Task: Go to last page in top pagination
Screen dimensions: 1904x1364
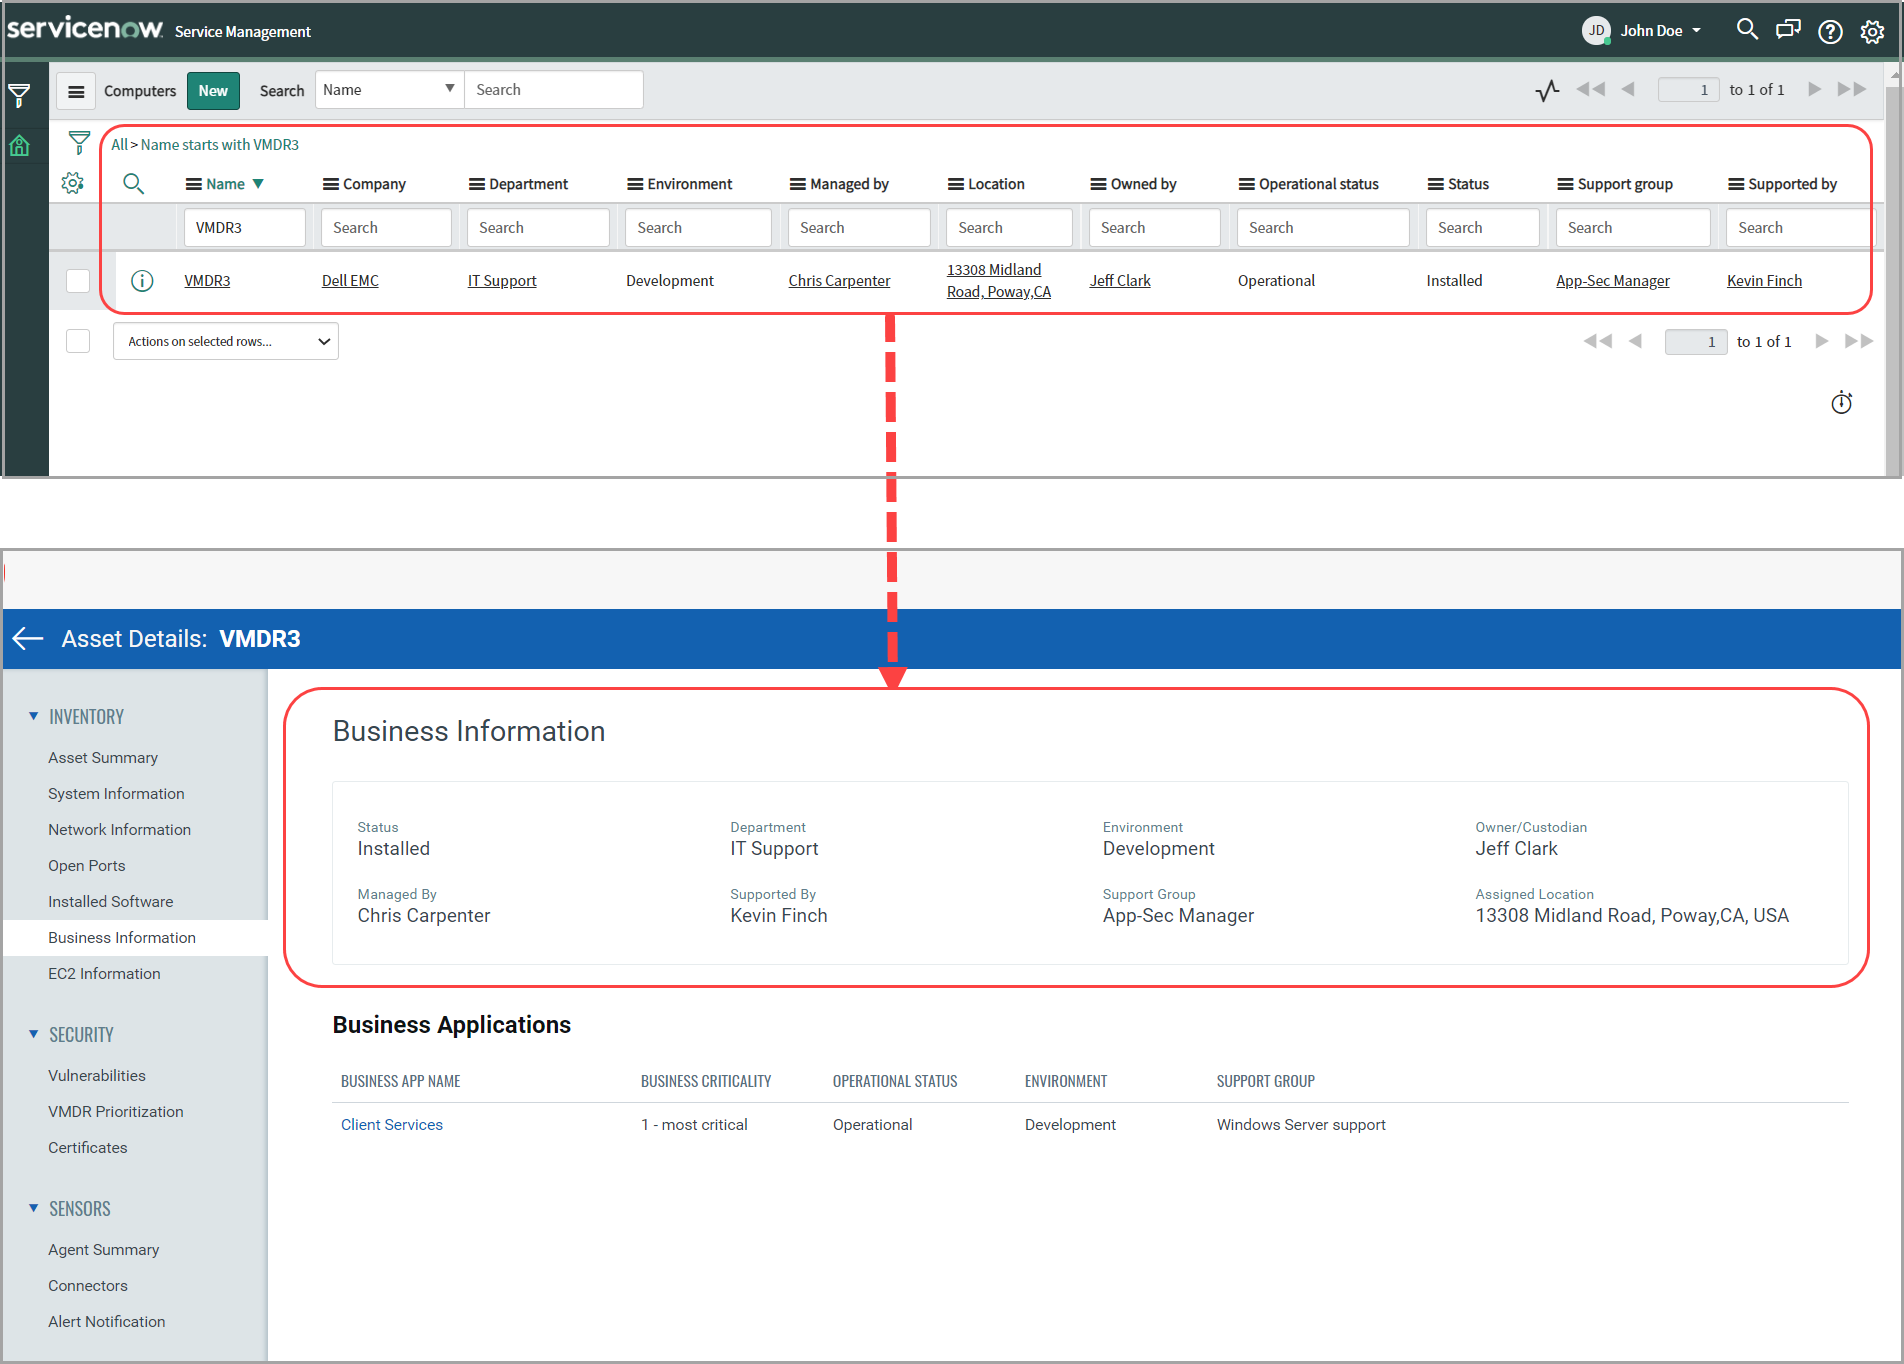Action: click(1852, 89)
